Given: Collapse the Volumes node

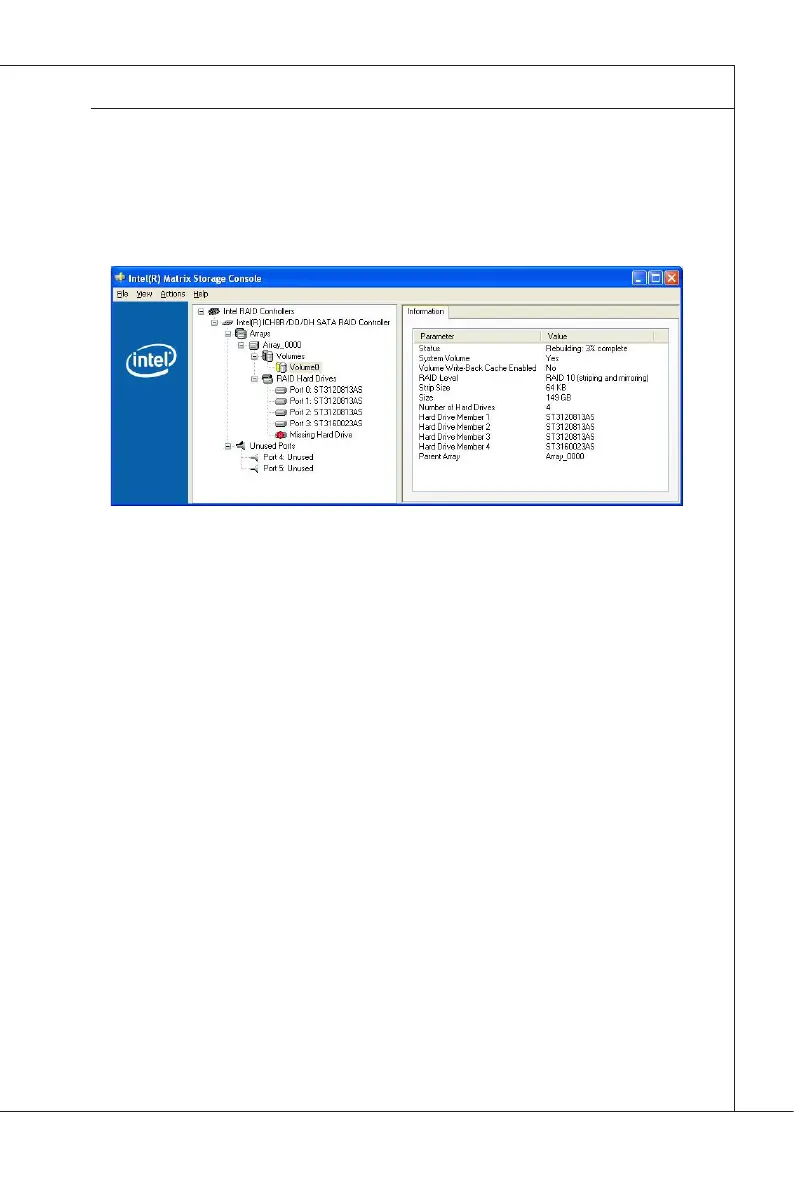Looking at the screenshot, I should pyautogui.click(x=255, y=356).
